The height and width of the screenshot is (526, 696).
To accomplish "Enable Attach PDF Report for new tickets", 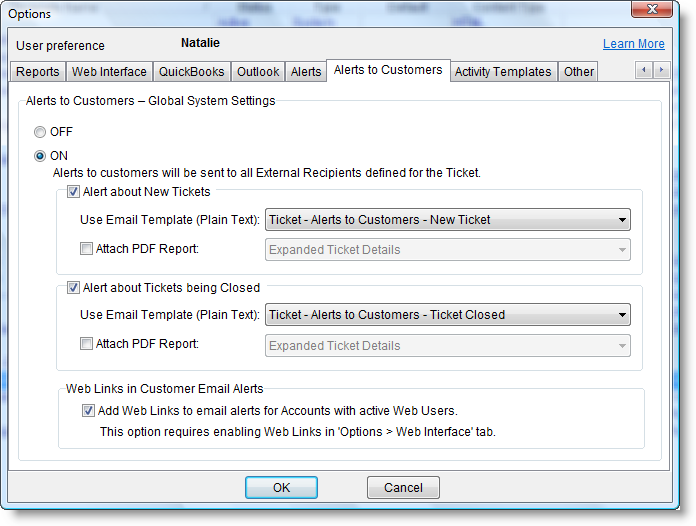I will click(x=86, y=248).
